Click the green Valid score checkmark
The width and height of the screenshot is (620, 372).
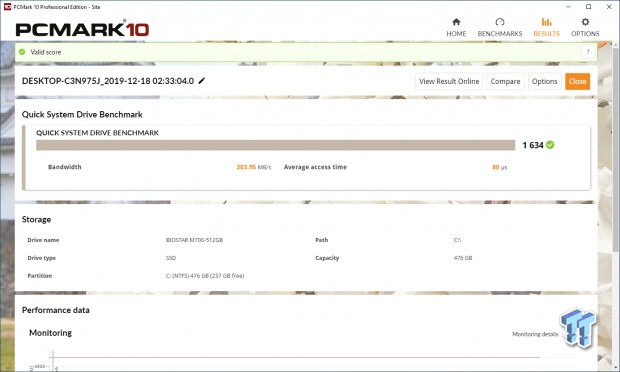point(22,52)
